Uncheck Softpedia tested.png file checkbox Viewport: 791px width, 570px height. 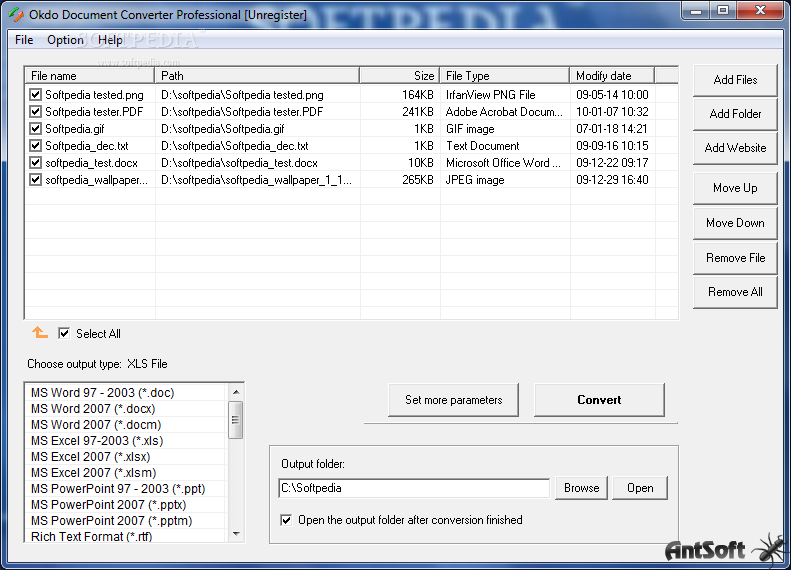coord(35,94)
